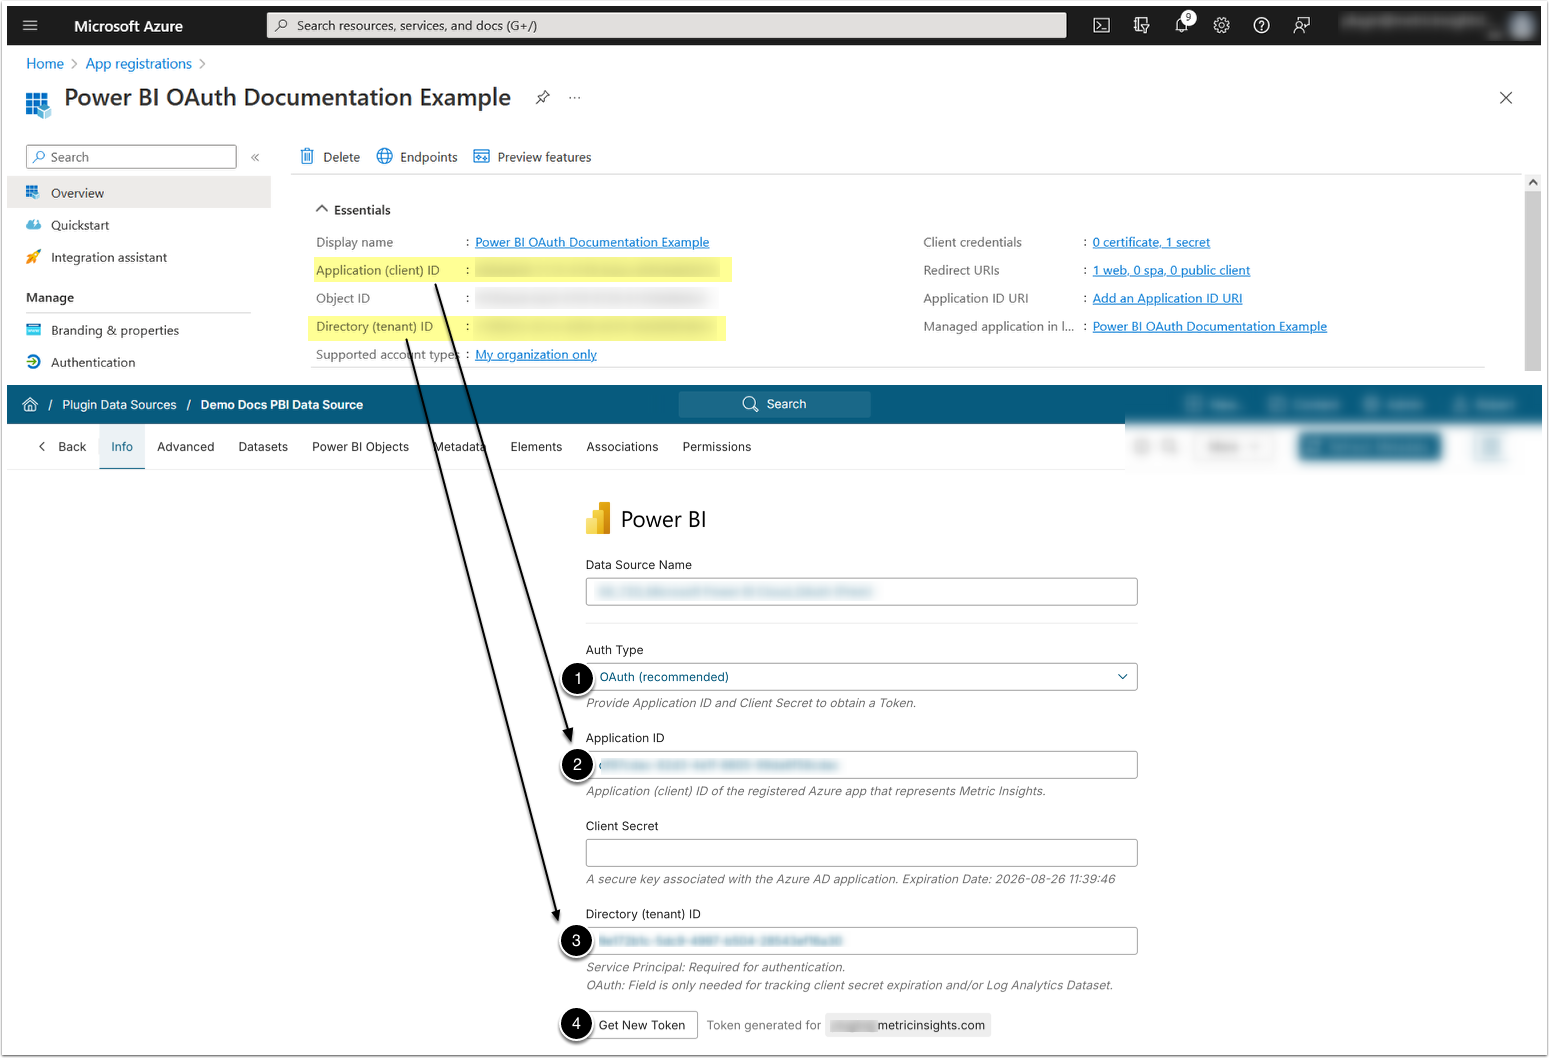
Task: Open the 0 certificate, 1 secret link
Action: tap(1151, 242)
